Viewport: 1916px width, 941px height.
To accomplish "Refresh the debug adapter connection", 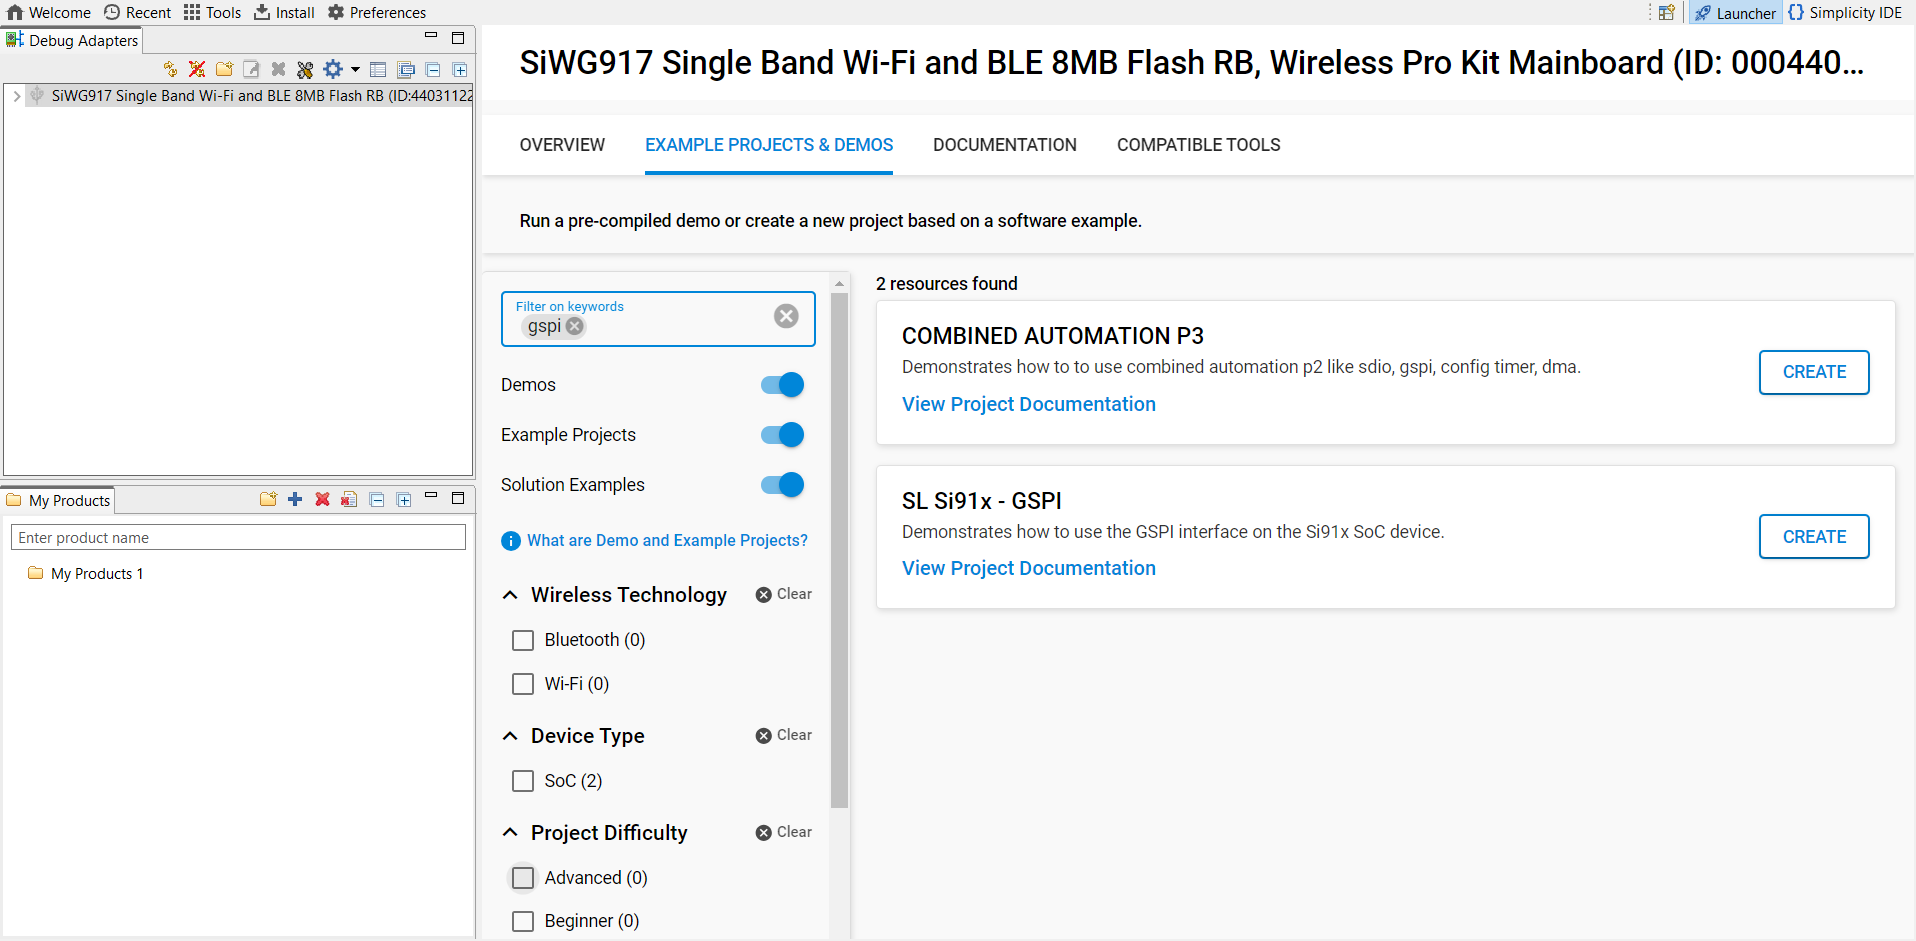I will coord(169,69).
